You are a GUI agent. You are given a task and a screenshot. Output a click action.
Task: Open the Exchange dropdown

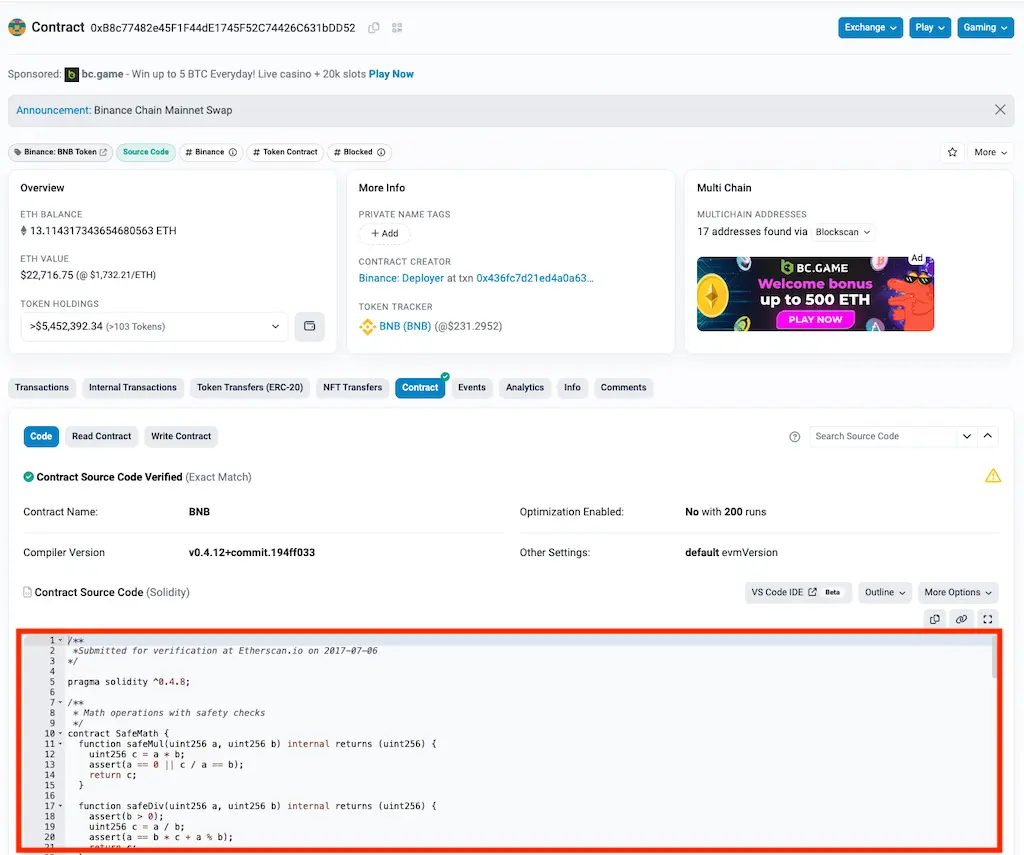click(x=871, y=27)
